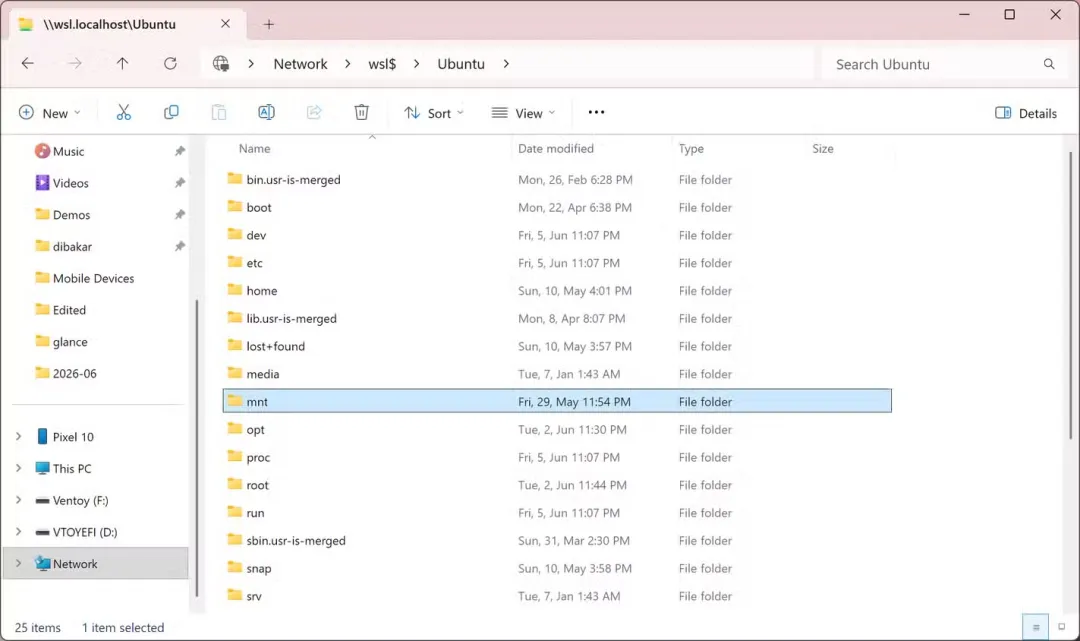Viewport: 1080px width, 641px height.
Task: Switch to details list view icon in status bar
Action: [1036, 627]
